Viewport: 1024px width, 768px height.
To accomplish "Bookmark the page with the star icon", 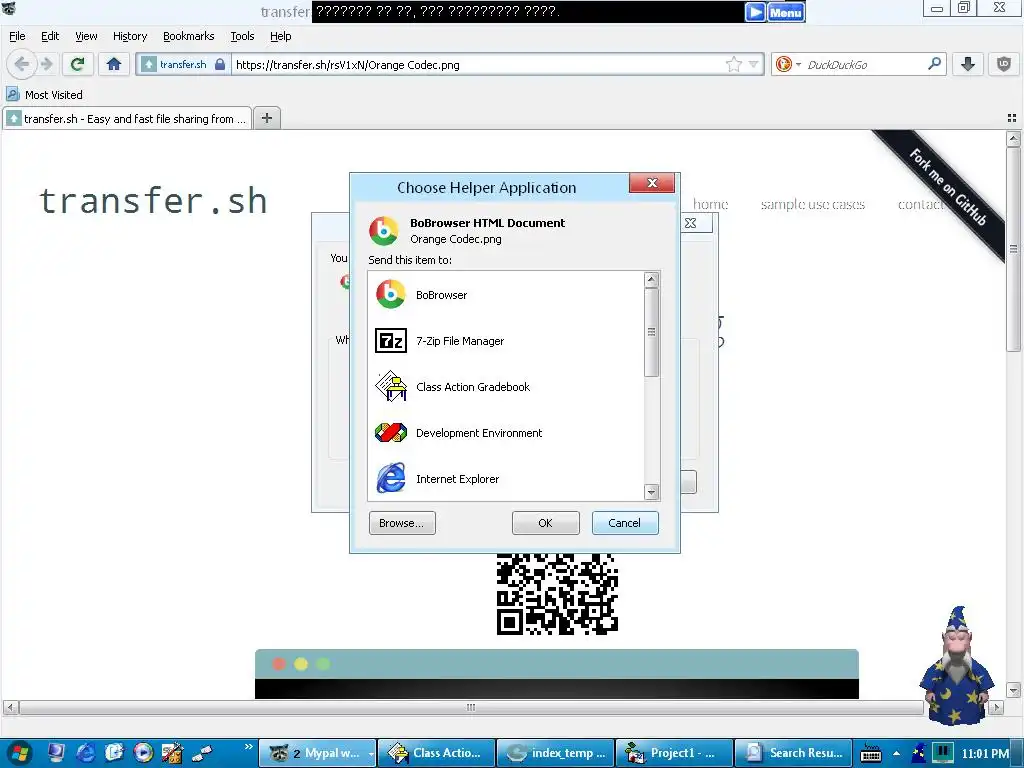I will pyautogui.click(x=733, y=64).
